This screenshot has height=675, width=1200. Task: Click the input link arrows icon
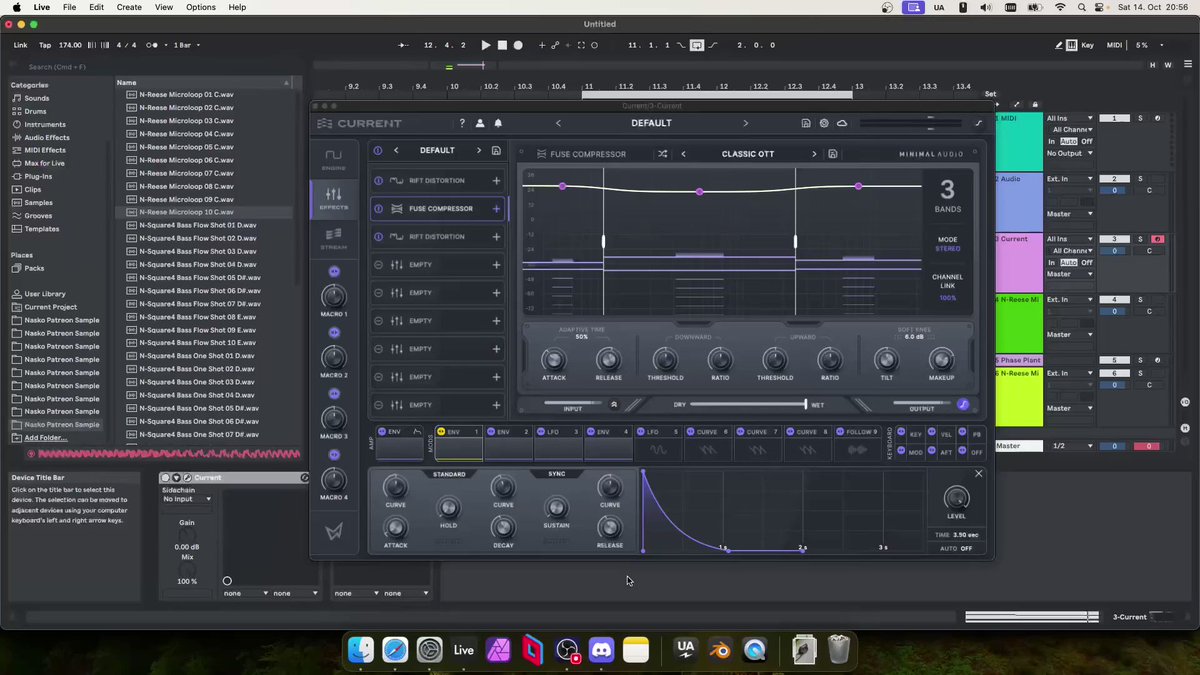614,405
